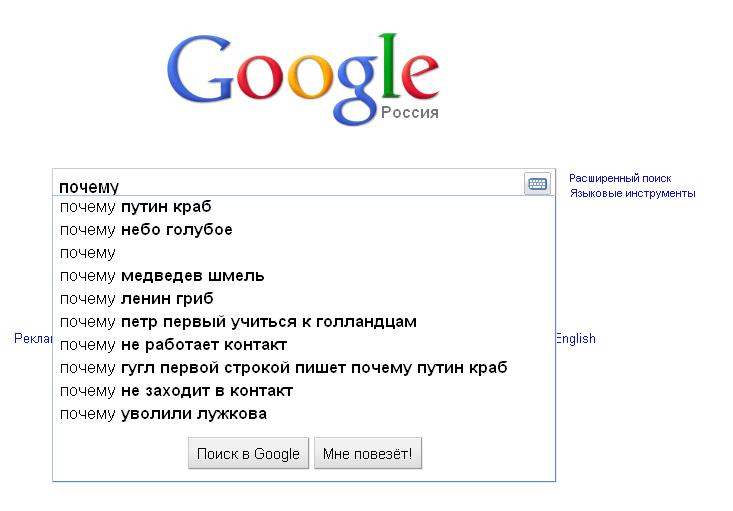Select suggestion «почему не работает контакт»
Viewport: 733px width, 511px height.
(173, 345)
